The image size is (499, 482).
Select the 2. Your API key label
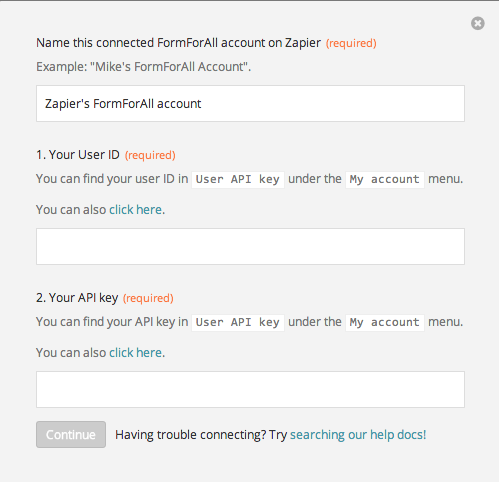tap(77, 298)
